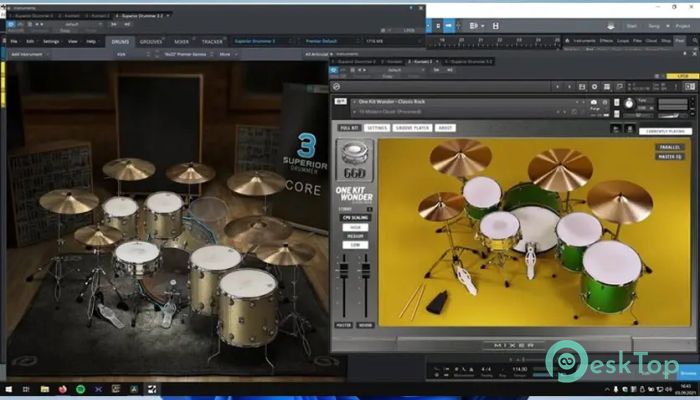This screenshot has height=400, width=700.
Task: Click the Browse button in the DAW
Action: click(688, 373)
